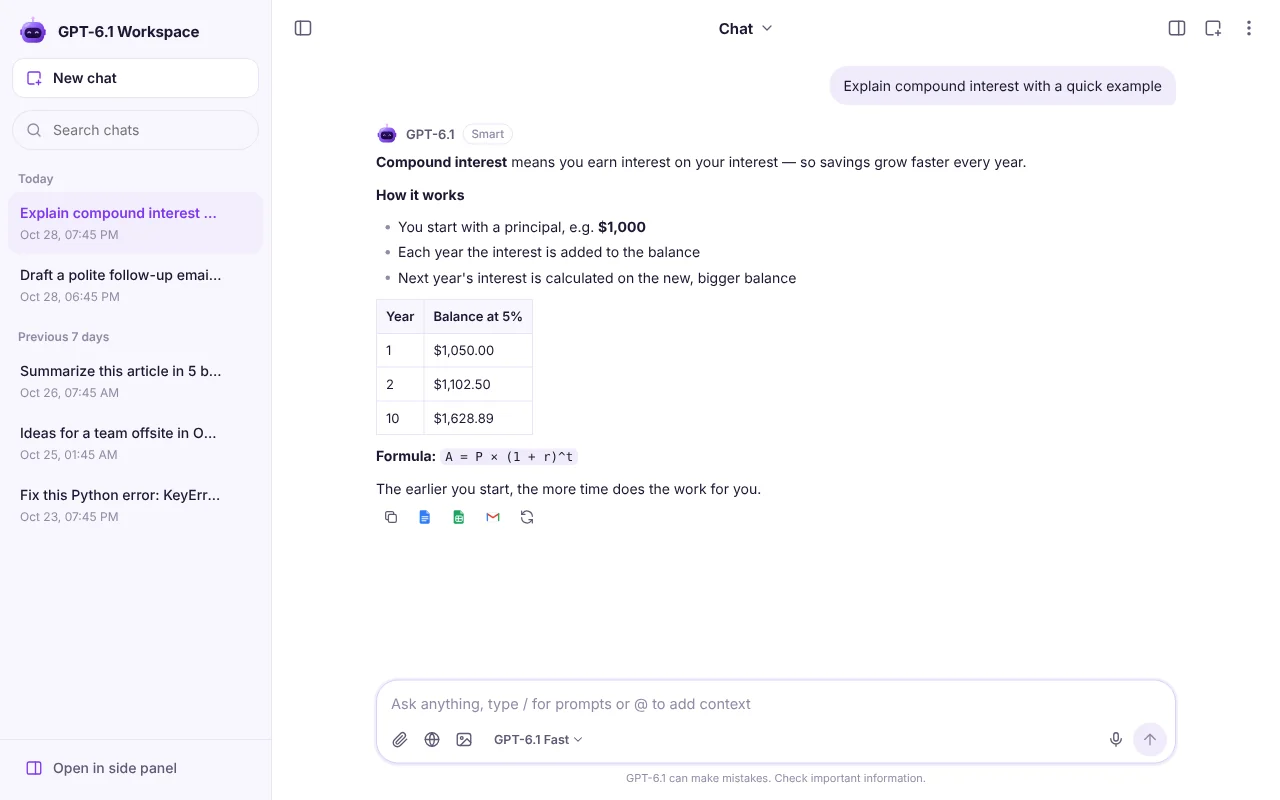
Task: Open the Draft a polite follow-up email chat
Action: point(135,285)
